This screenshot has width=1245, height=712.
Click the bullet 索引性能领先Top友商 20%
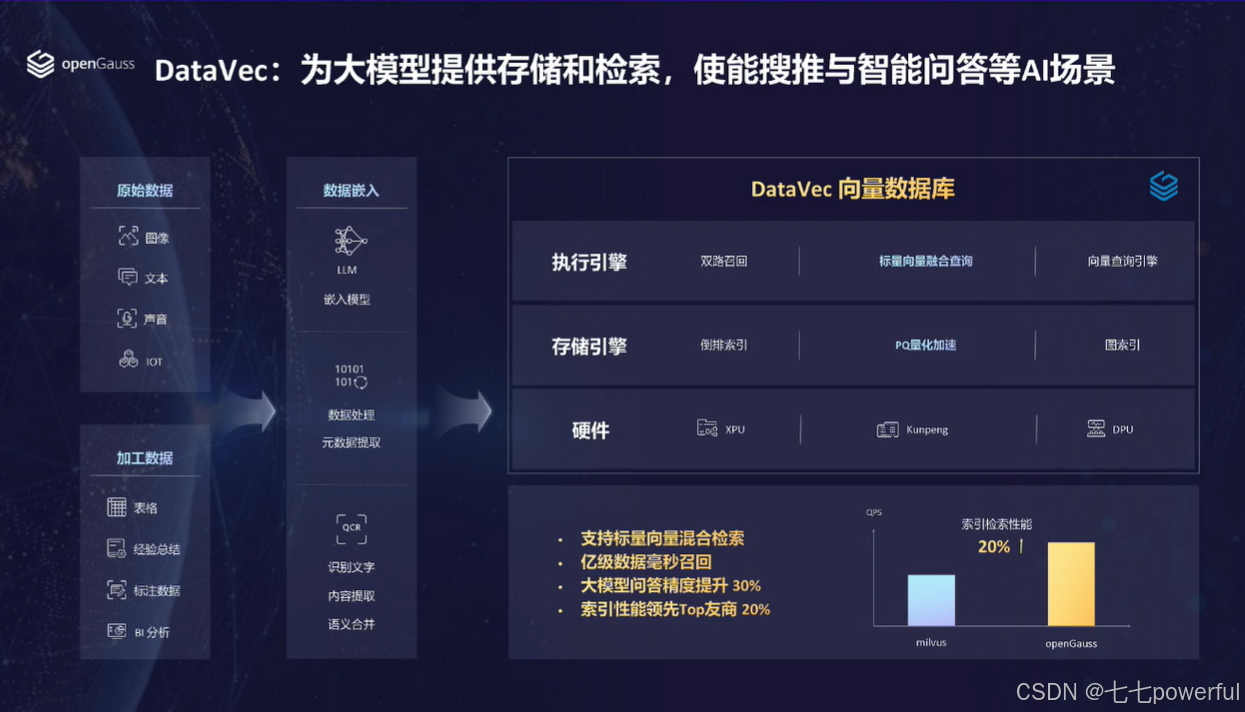[x=675, y=609]
